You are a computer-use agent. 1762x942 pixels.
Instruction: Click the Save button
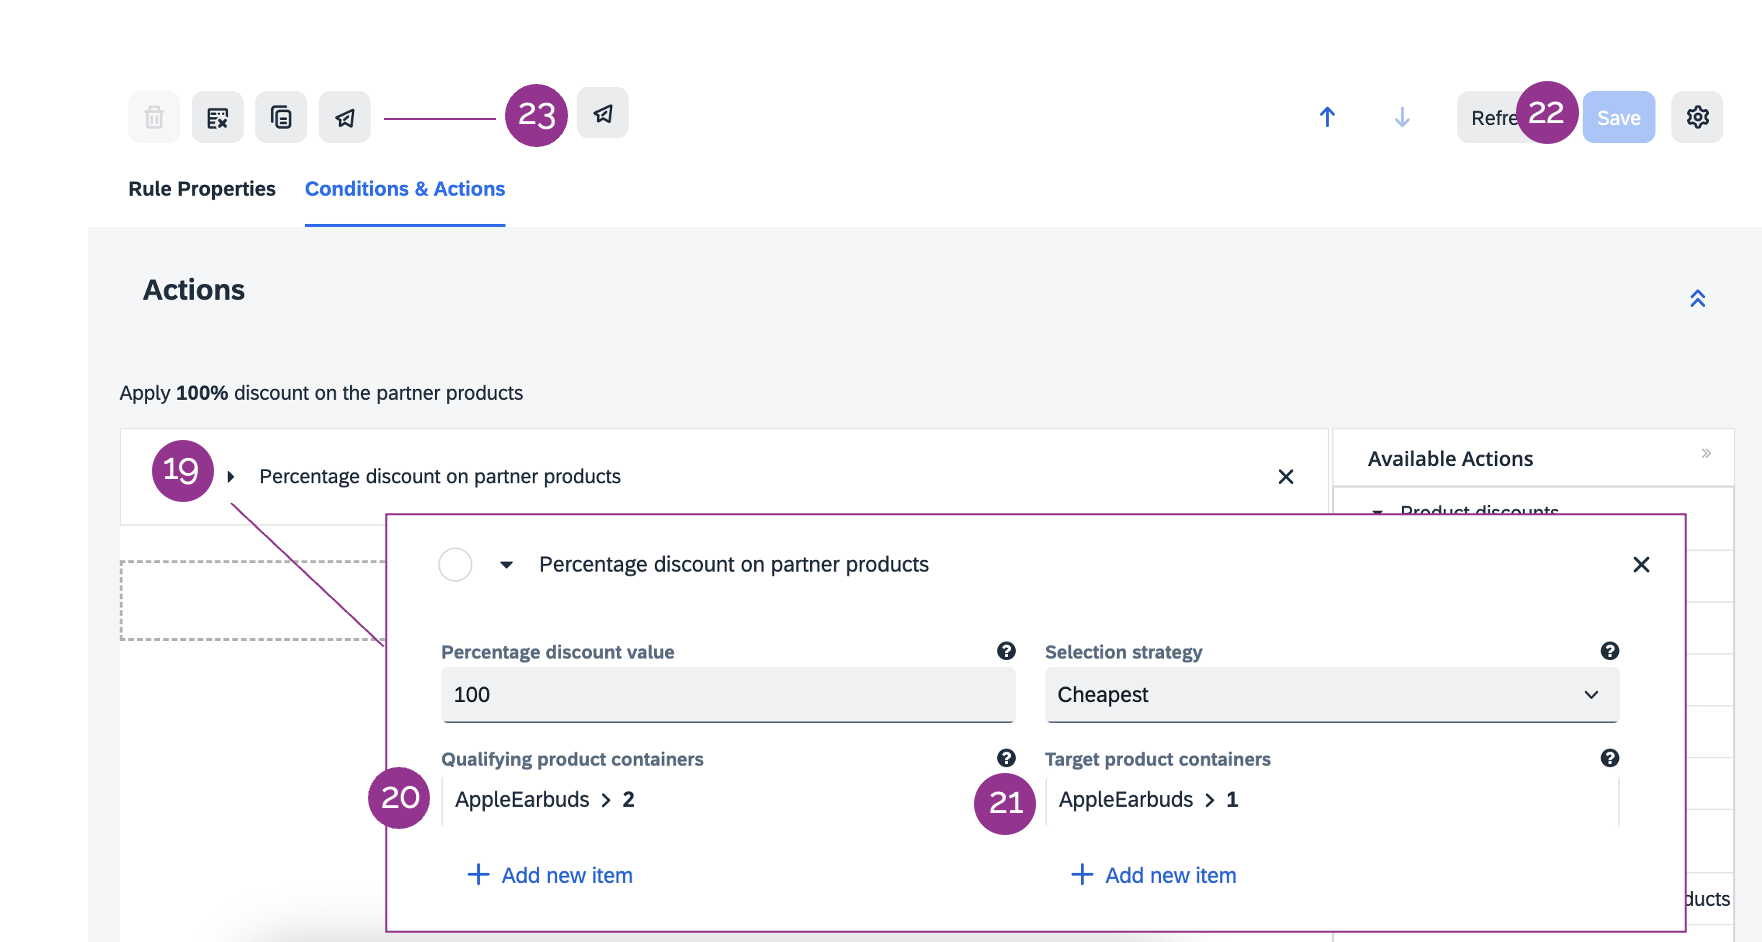1618,118
